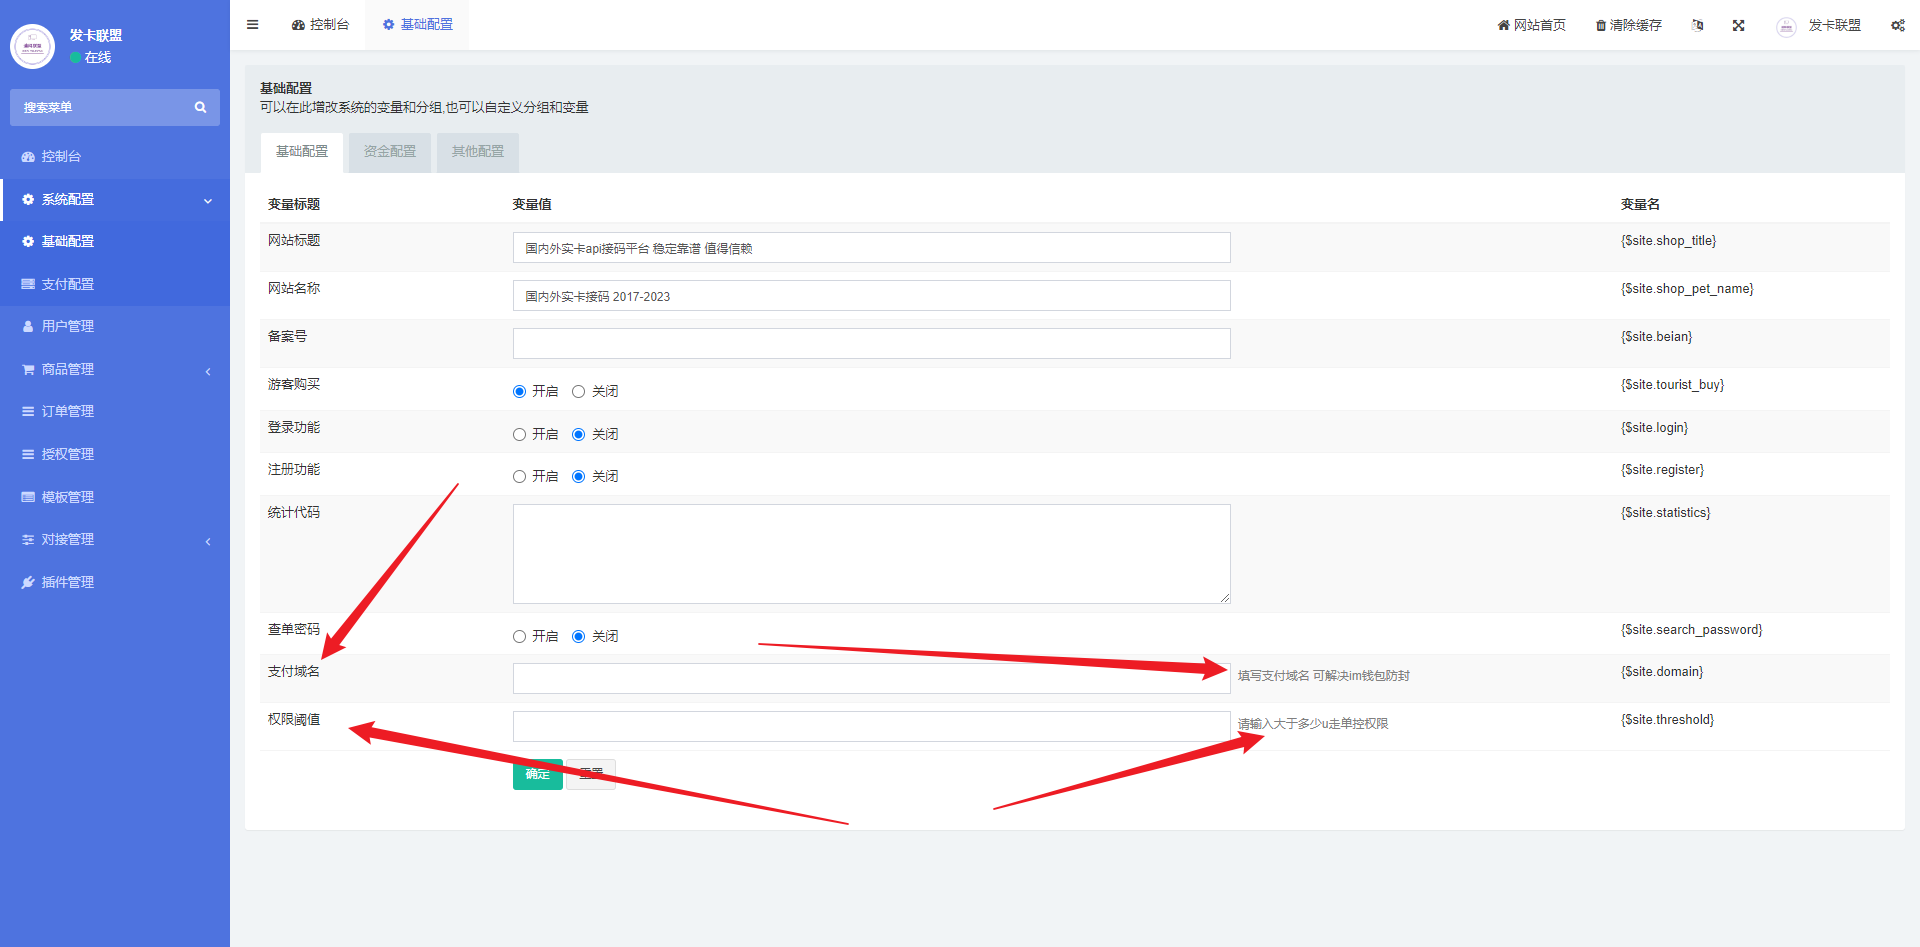Click the 模板管理 icon in sidebar
Screen dimensions: 1920x947
[28, 498]
